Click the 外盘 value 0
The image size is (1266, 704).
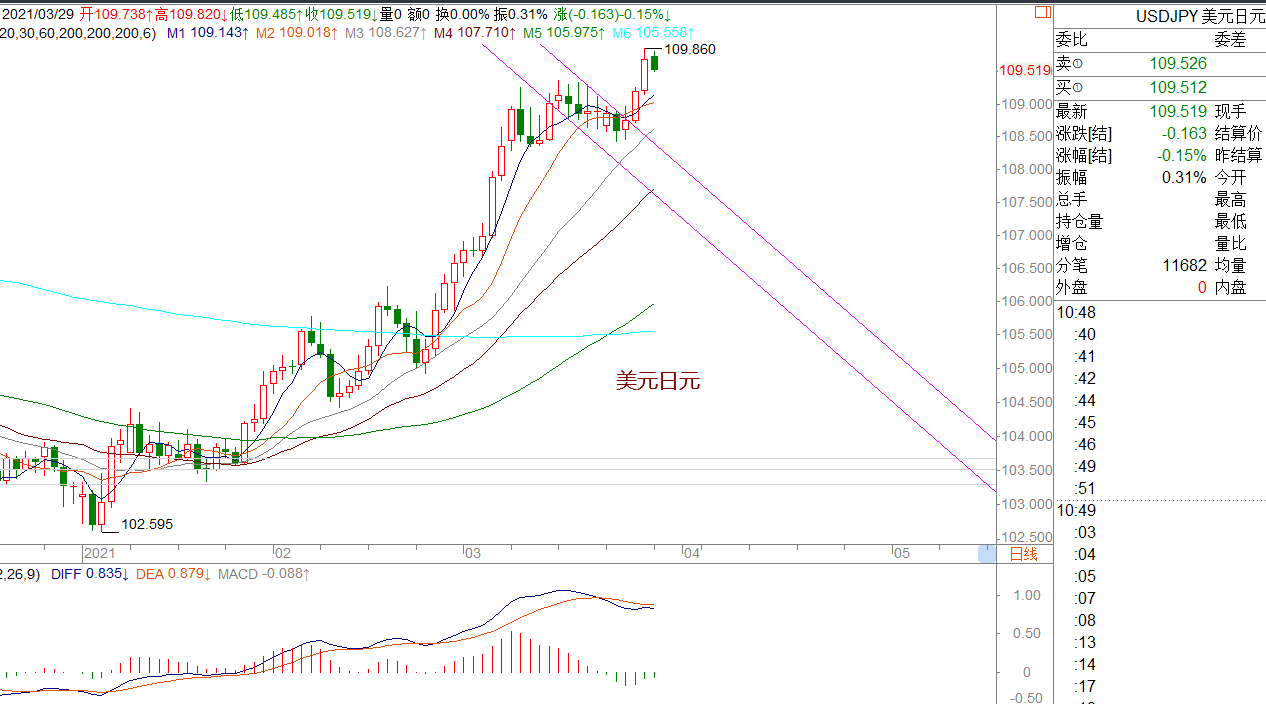point(1202,287)
